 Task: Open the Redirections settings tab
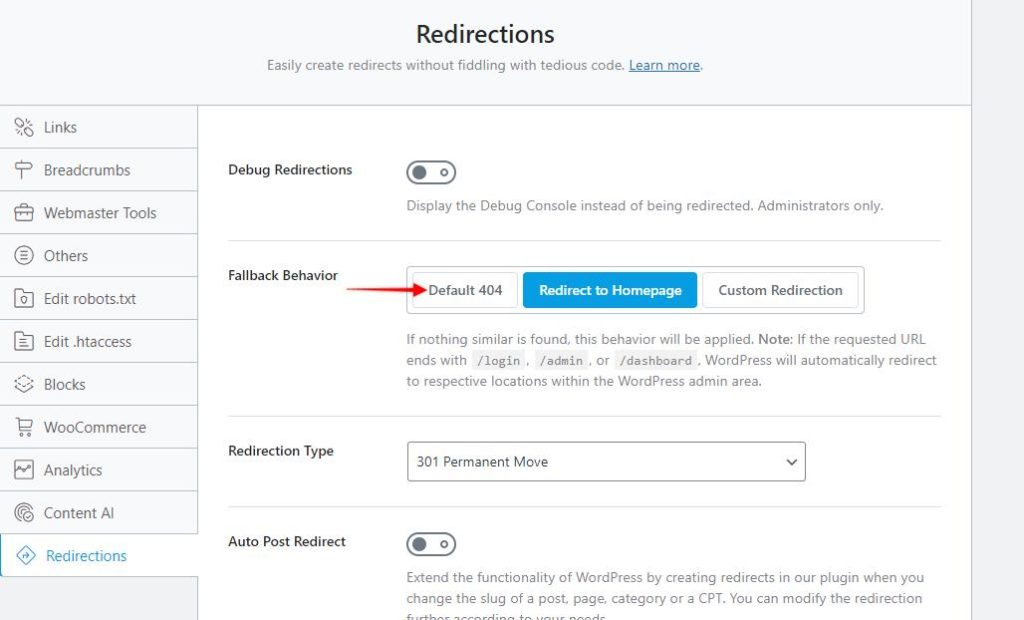[86, 556]
